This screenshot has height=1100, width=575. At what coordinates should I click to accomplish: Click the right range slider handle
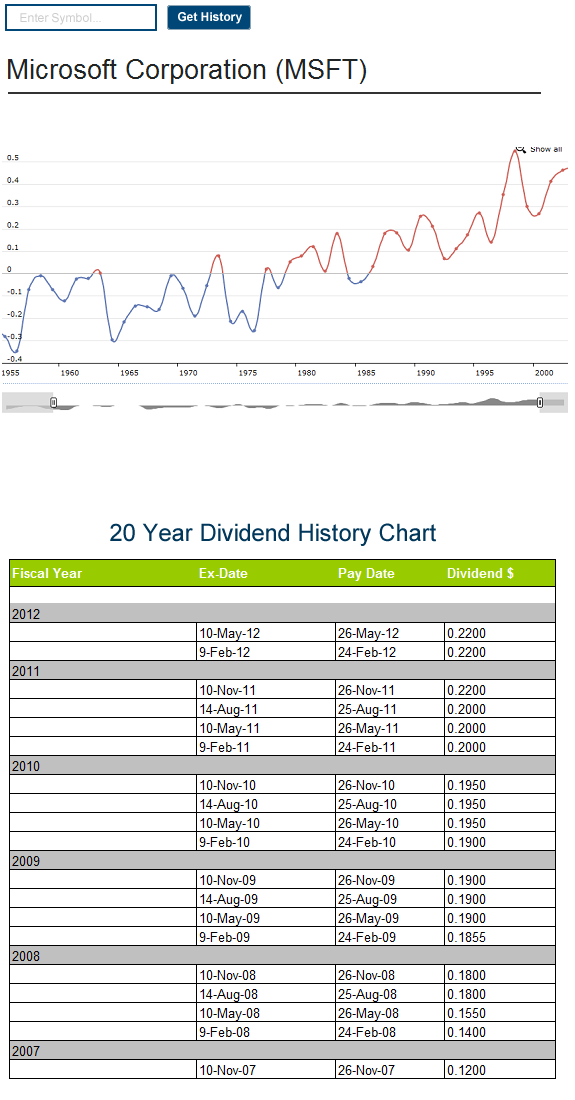click(540, 402)
